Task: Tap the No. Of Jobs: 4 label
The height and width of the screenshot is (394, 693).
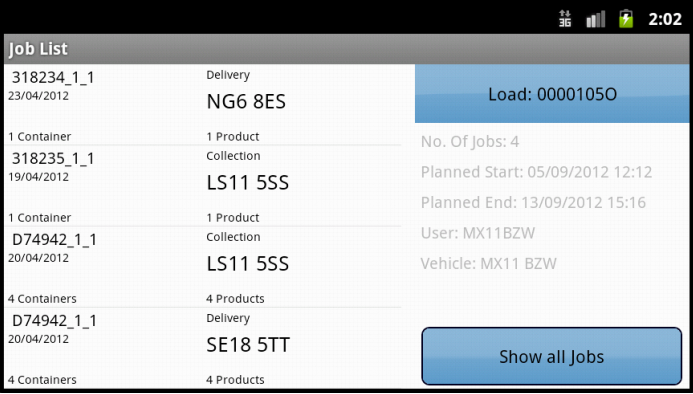Action: (x=470, y=142)
